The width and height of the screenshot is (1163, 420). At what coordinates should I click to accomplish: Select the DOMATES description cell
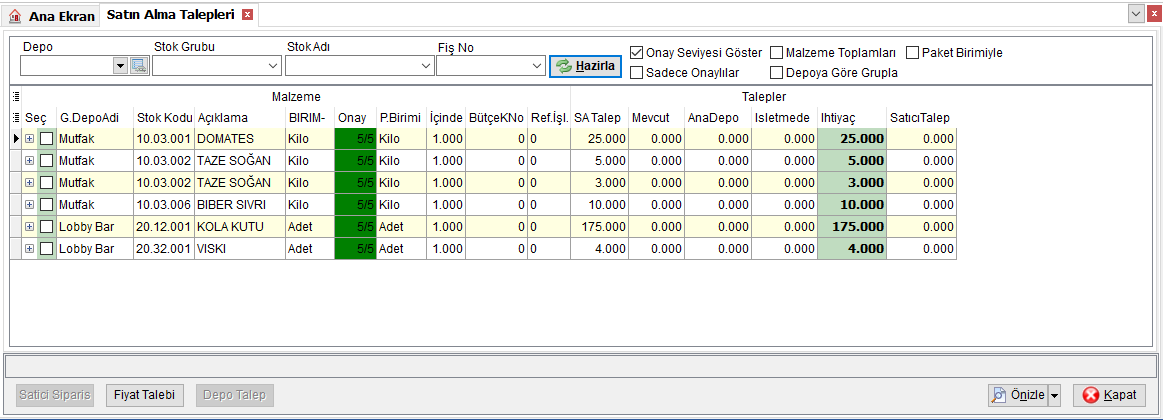(240, 139)
